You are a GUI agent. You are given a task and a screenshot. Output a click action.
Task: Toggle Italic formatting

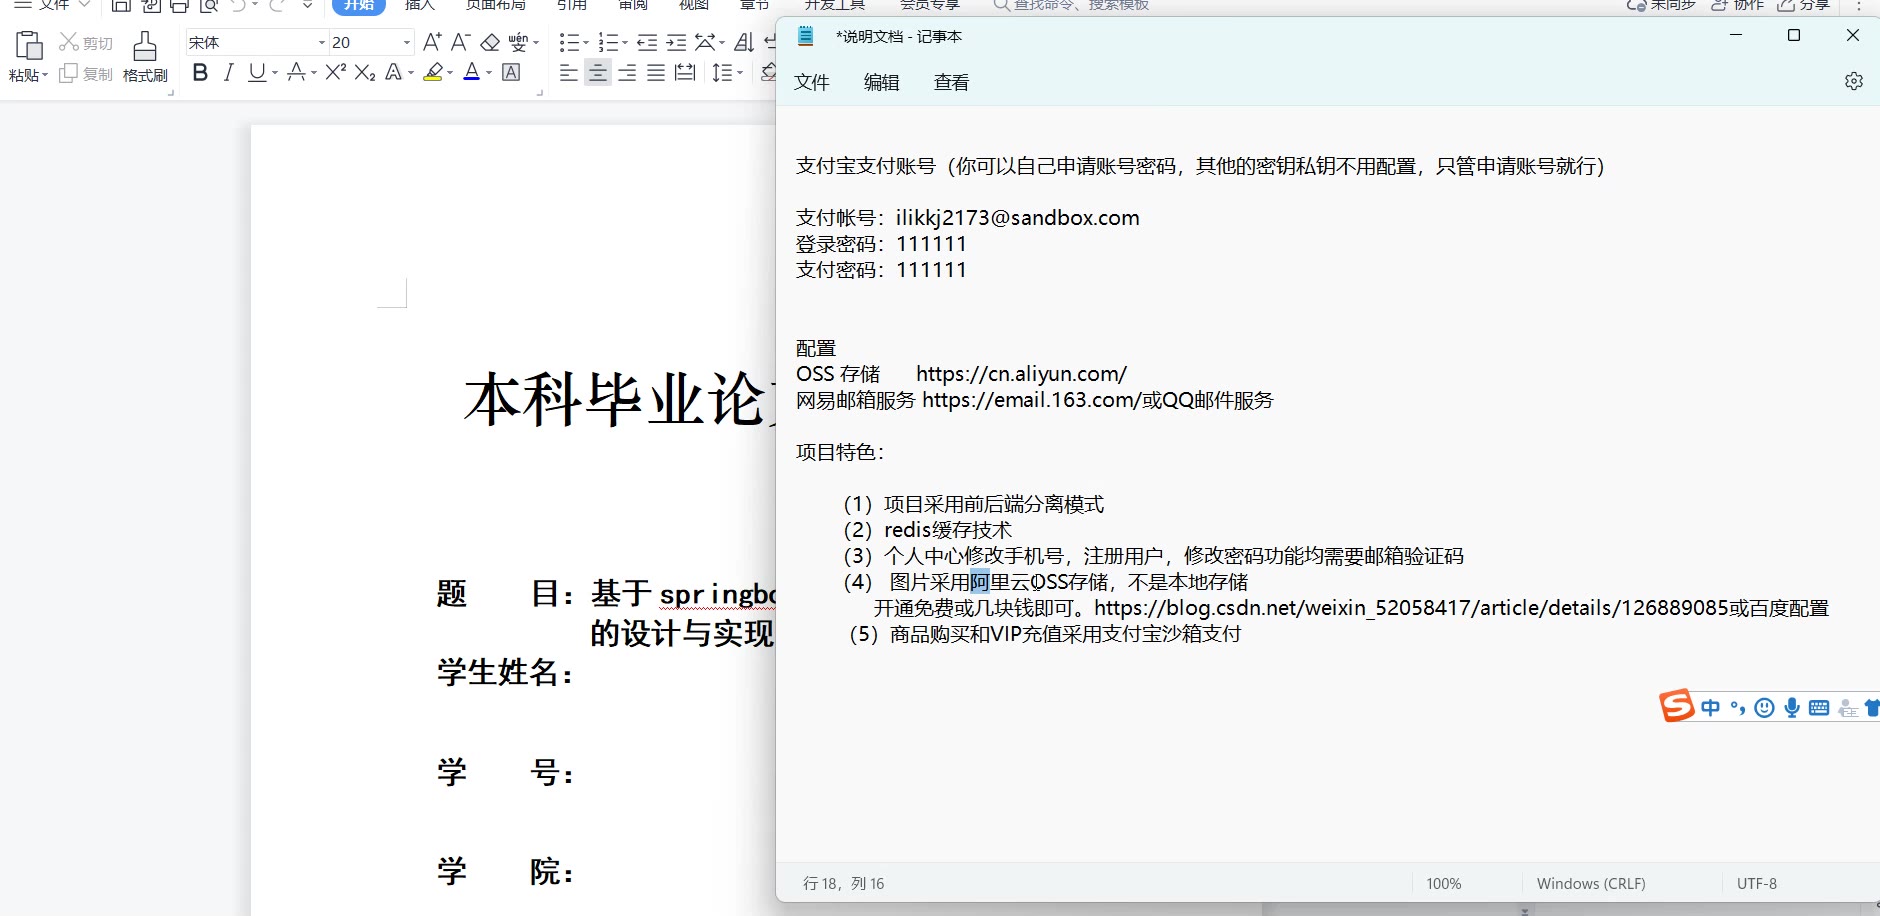click(x=229, y=72)
